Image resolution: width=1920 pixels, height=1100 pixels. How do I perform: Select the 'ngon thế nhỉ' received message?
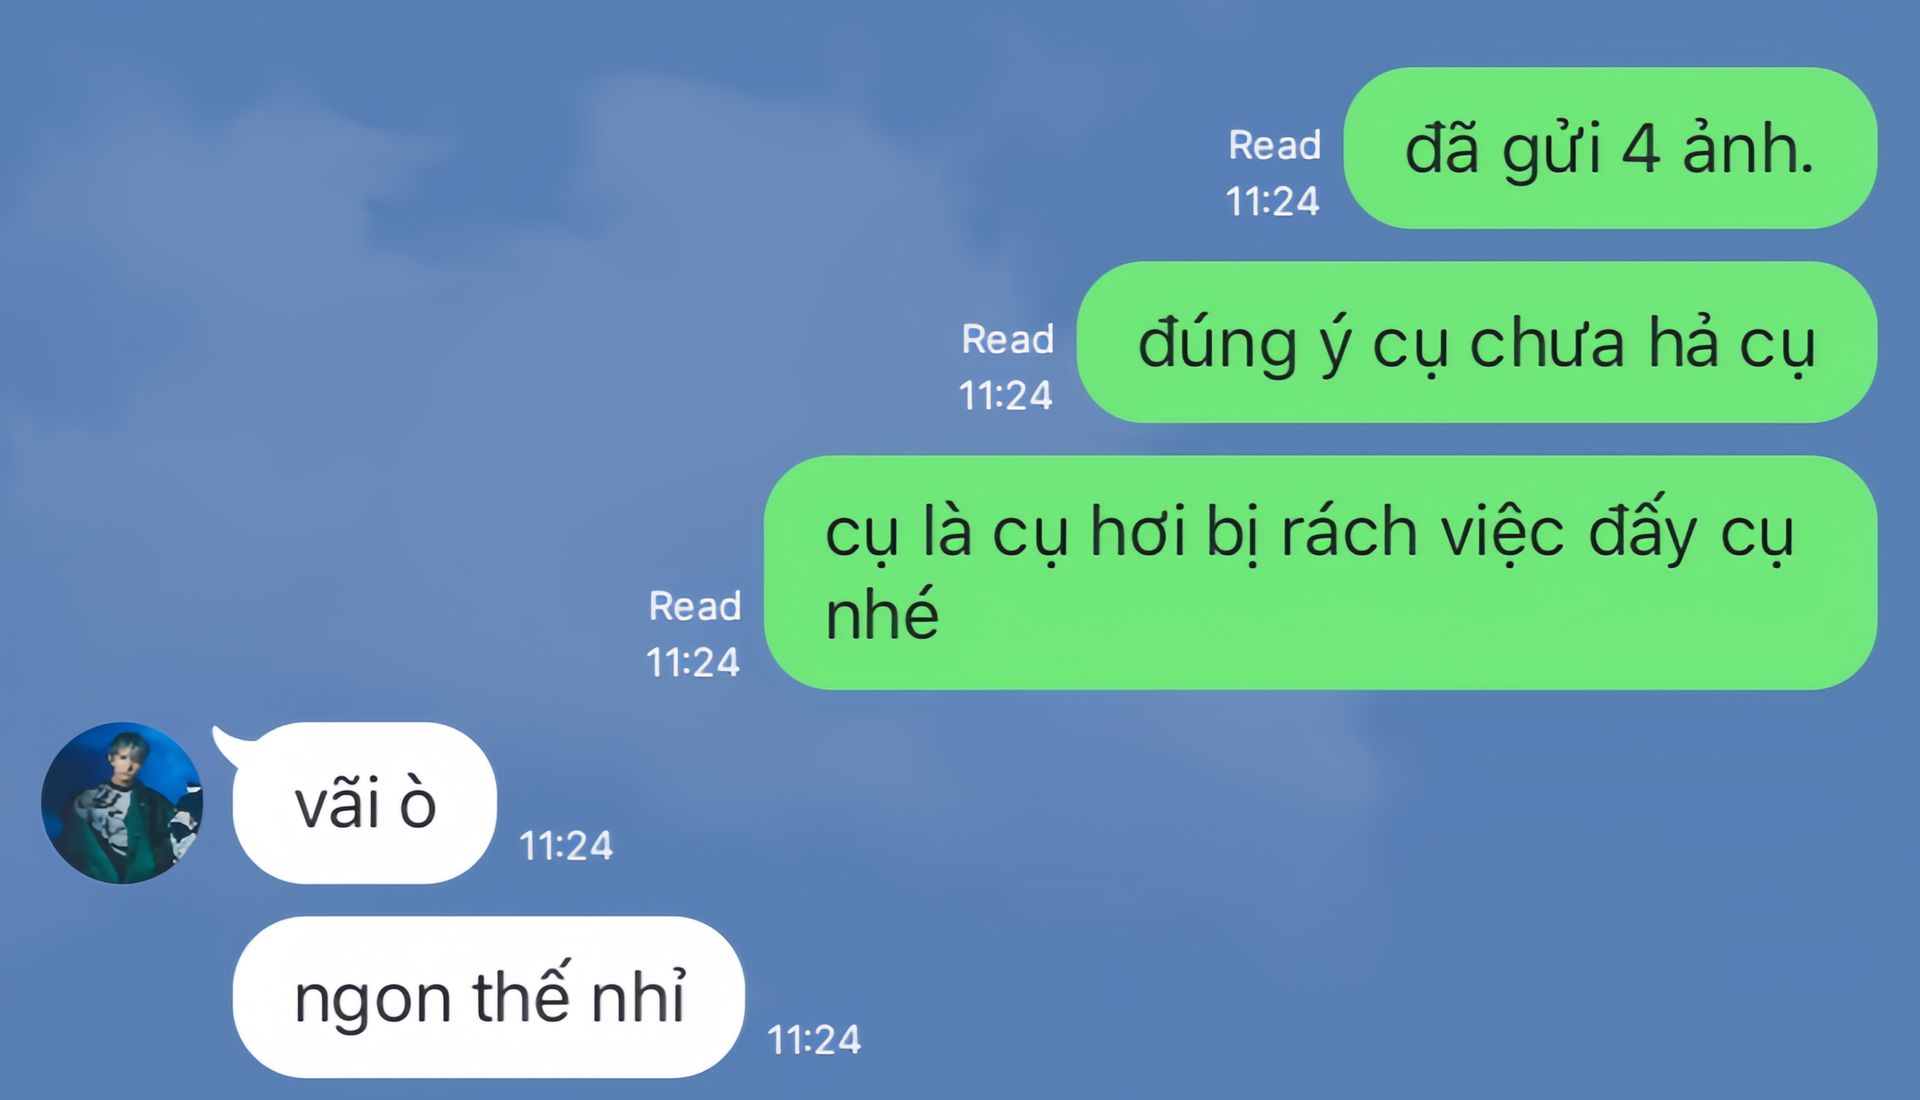(489, 997)
